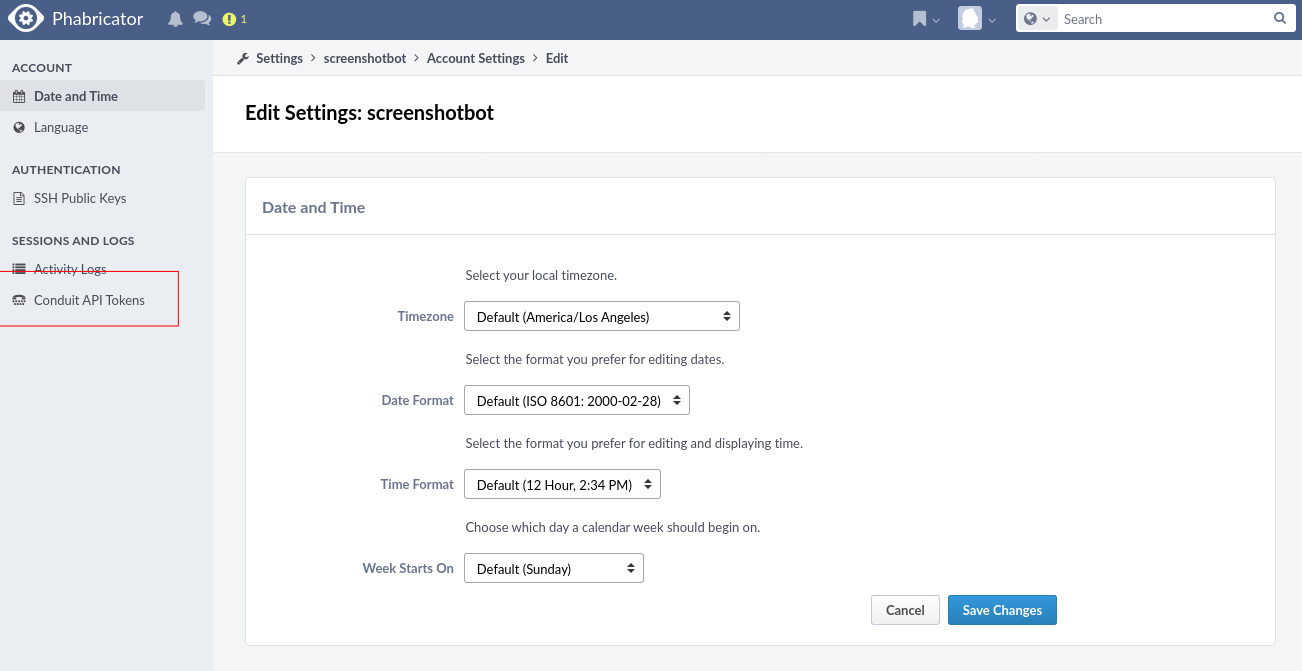Go to Activity Logs

click(x=70, y=270)
